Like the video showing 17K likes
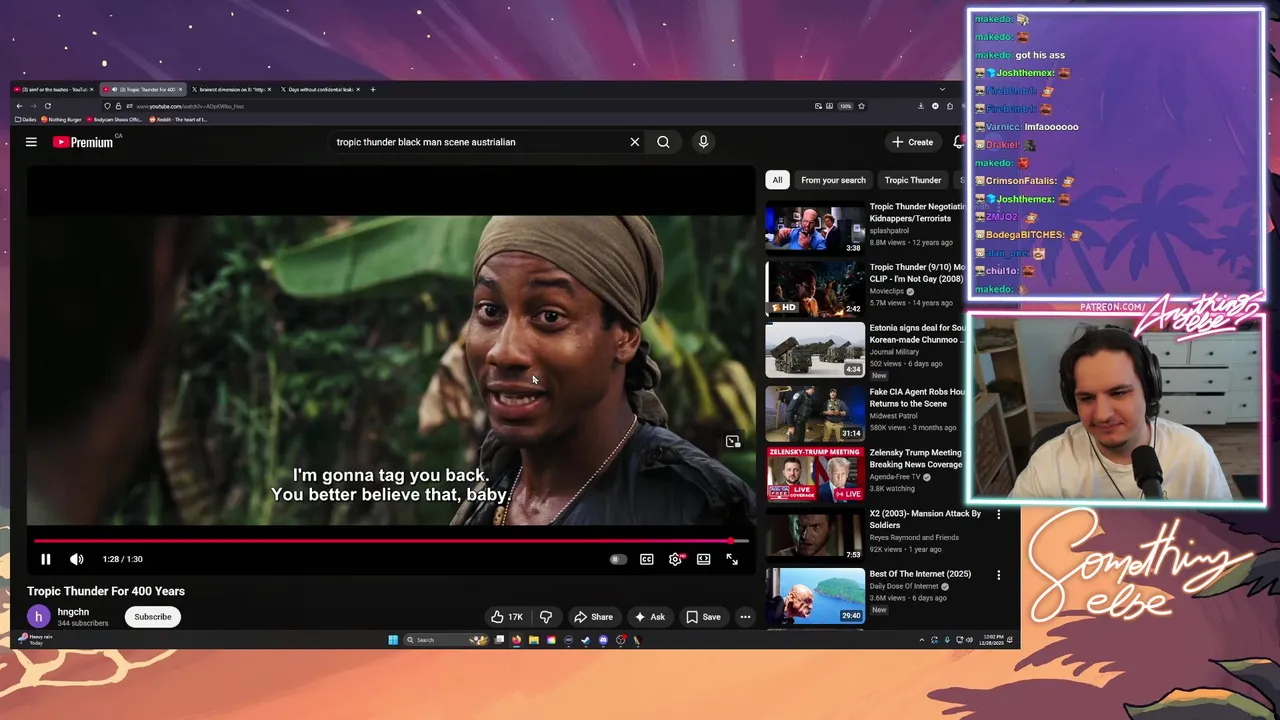This screenshot has height=720, width=1280. pyautogui.click(x=507, y=617)
